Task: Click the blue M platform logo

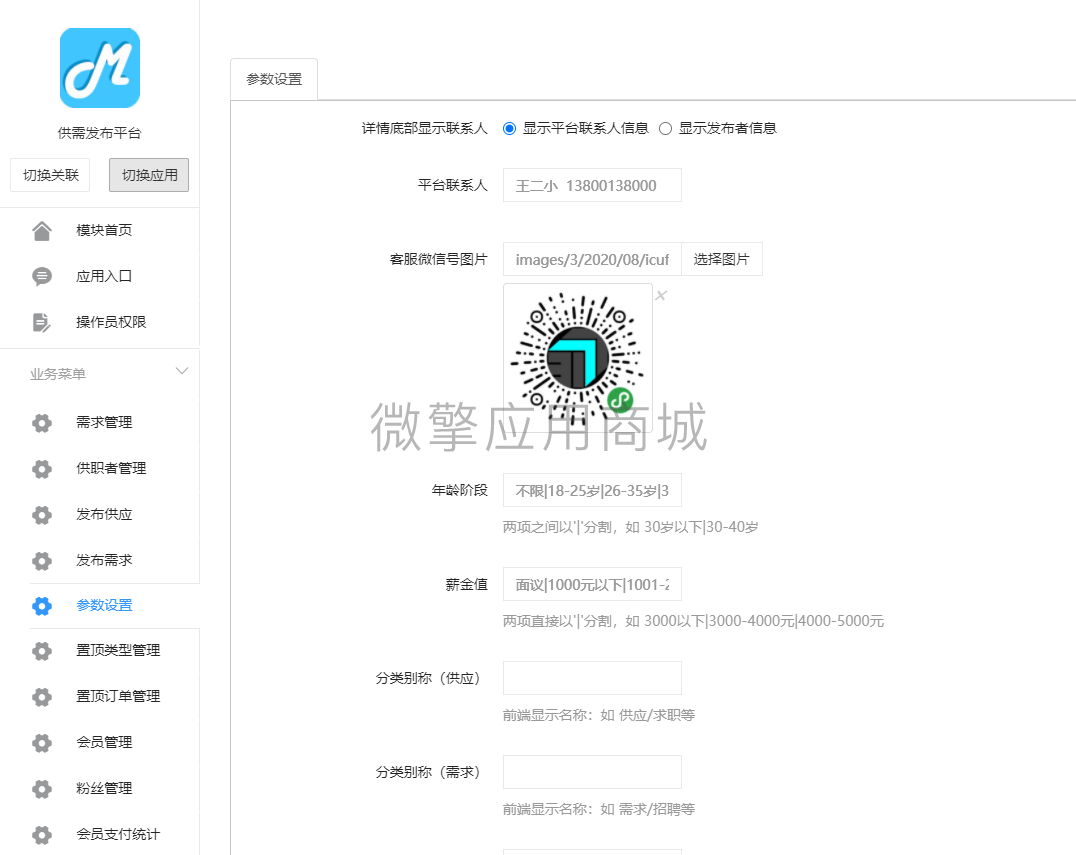Action: (100, 68)
